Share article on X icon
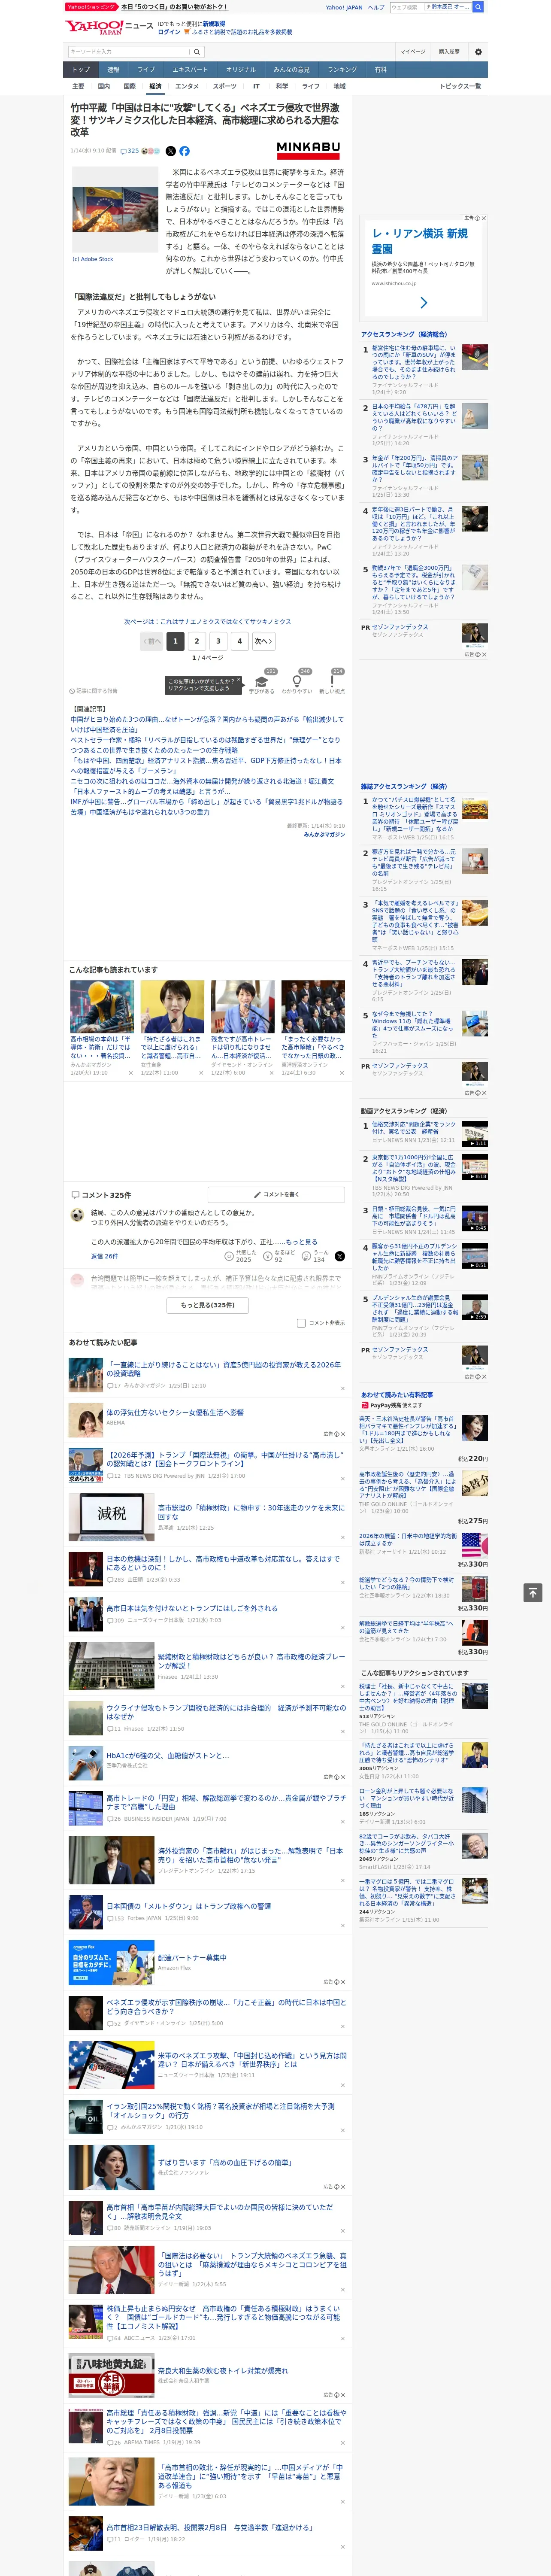 click(x=170, y=151)
